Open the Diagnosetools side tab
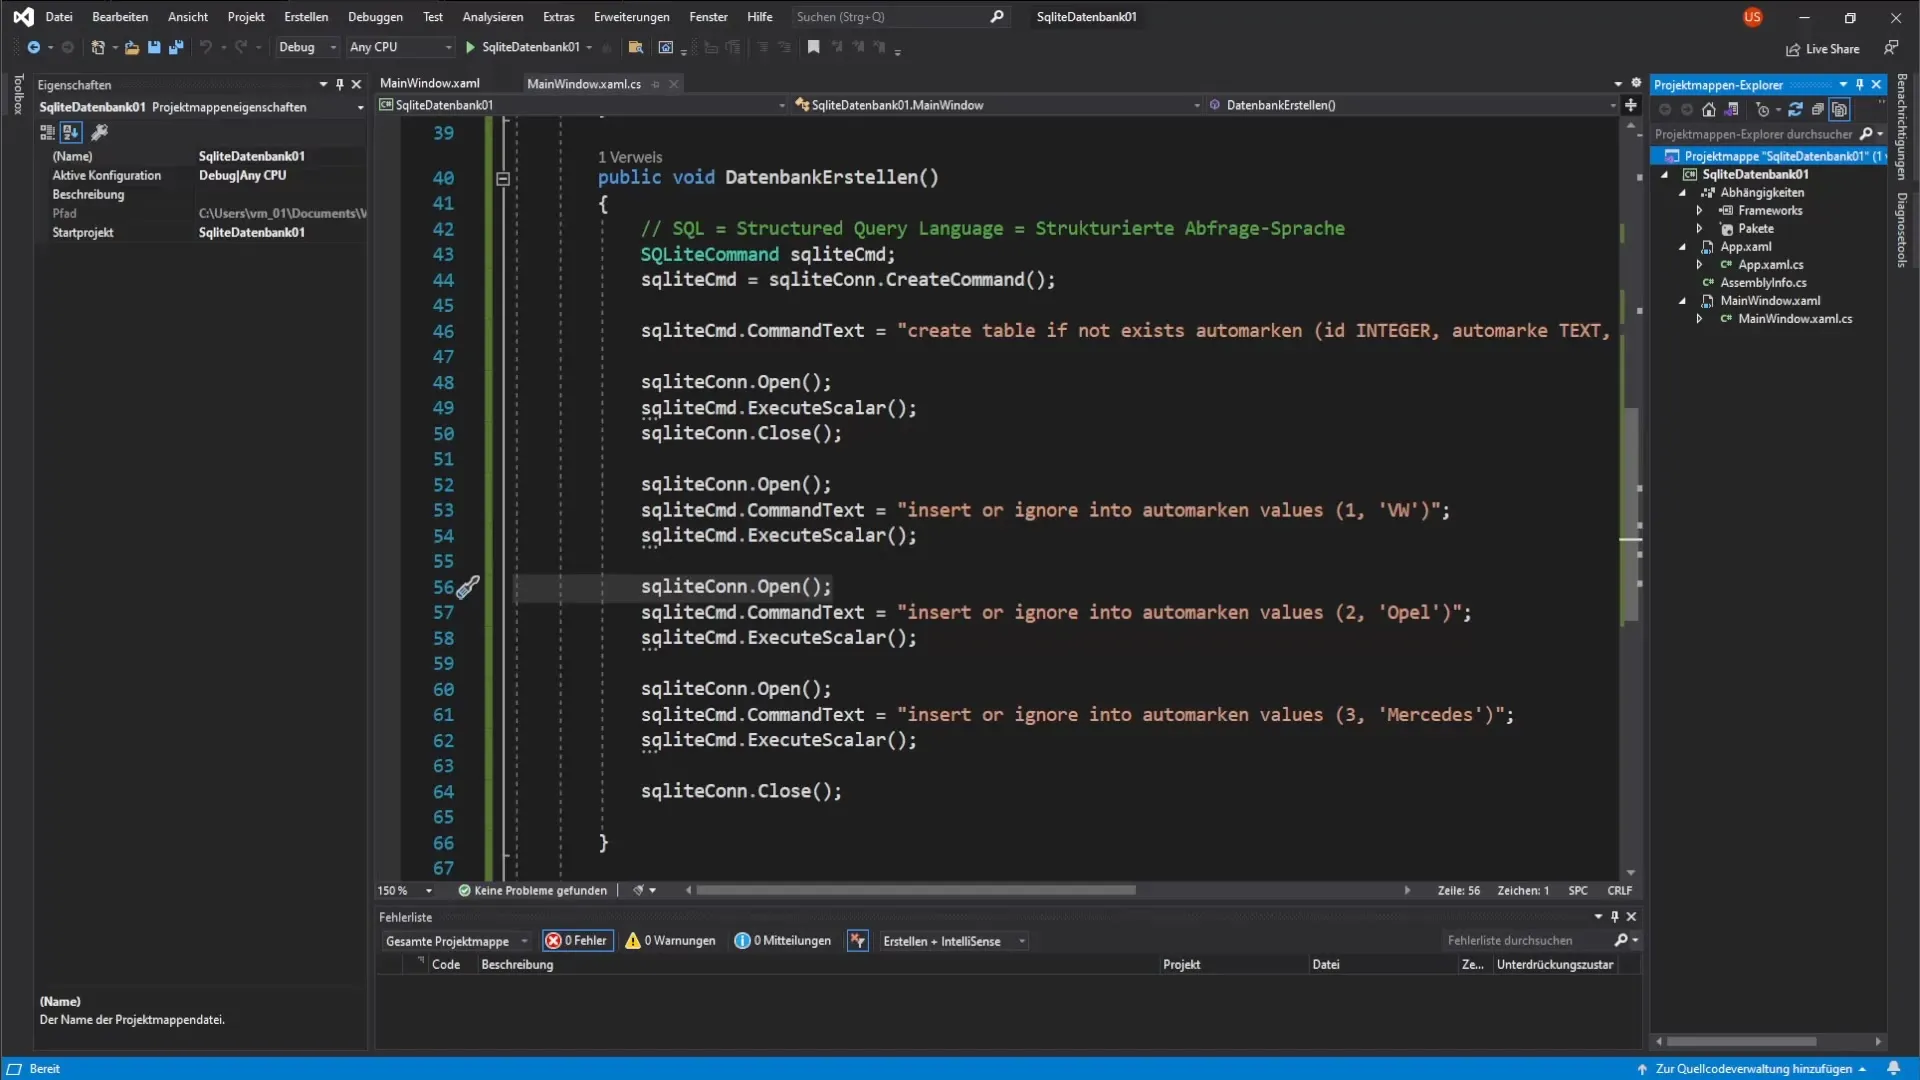 1902,229
